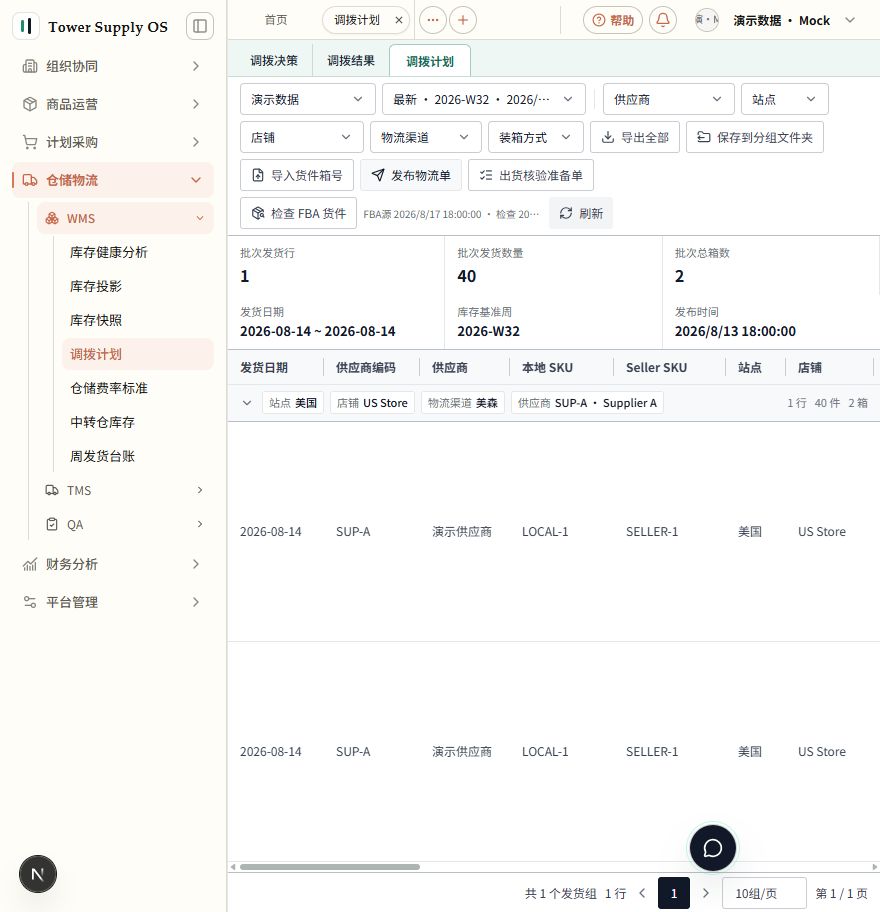
Task: Open 仓储费率标准 in the sidebar
Action: pos(138,388)
